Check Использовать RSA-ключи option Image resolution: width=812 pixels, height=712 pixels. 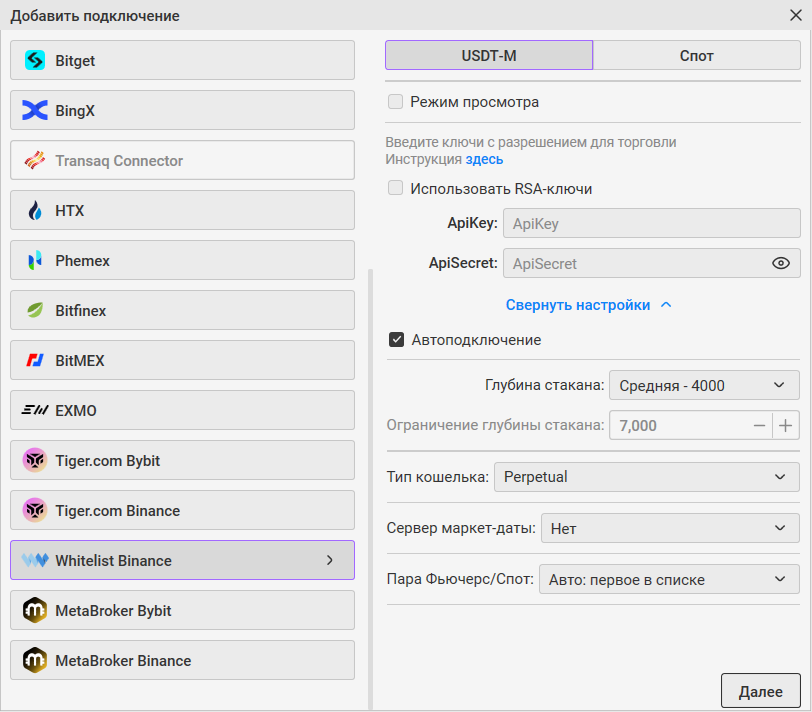click(396, 188)
